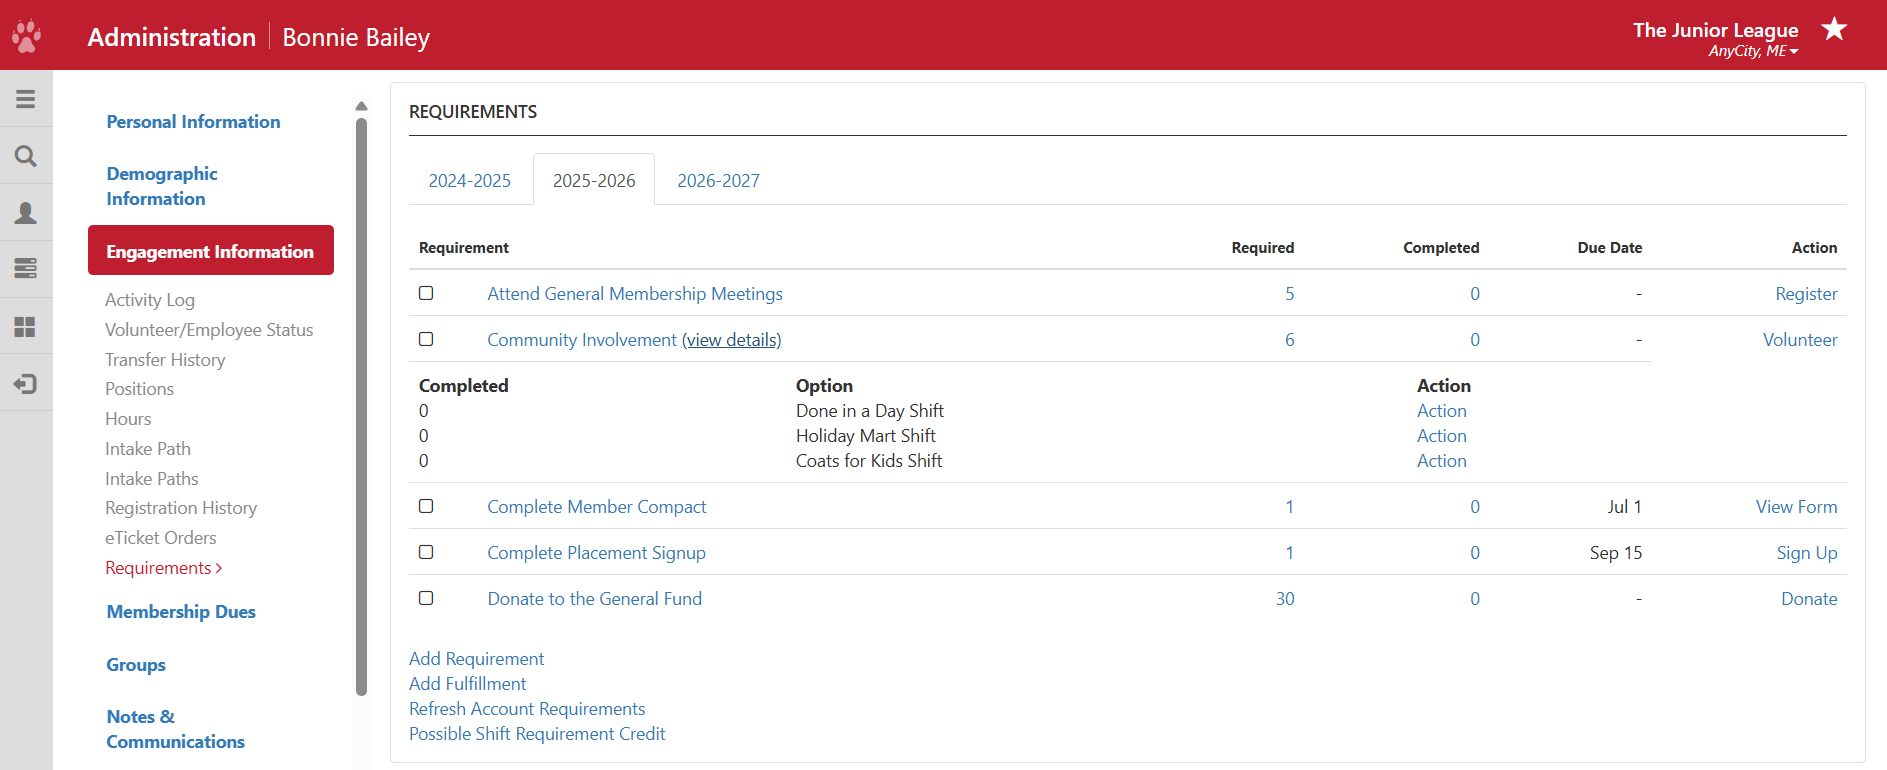Click Add Fulfillment link
The width and height of the screenshot is (1887, 770).
[467, 684]
